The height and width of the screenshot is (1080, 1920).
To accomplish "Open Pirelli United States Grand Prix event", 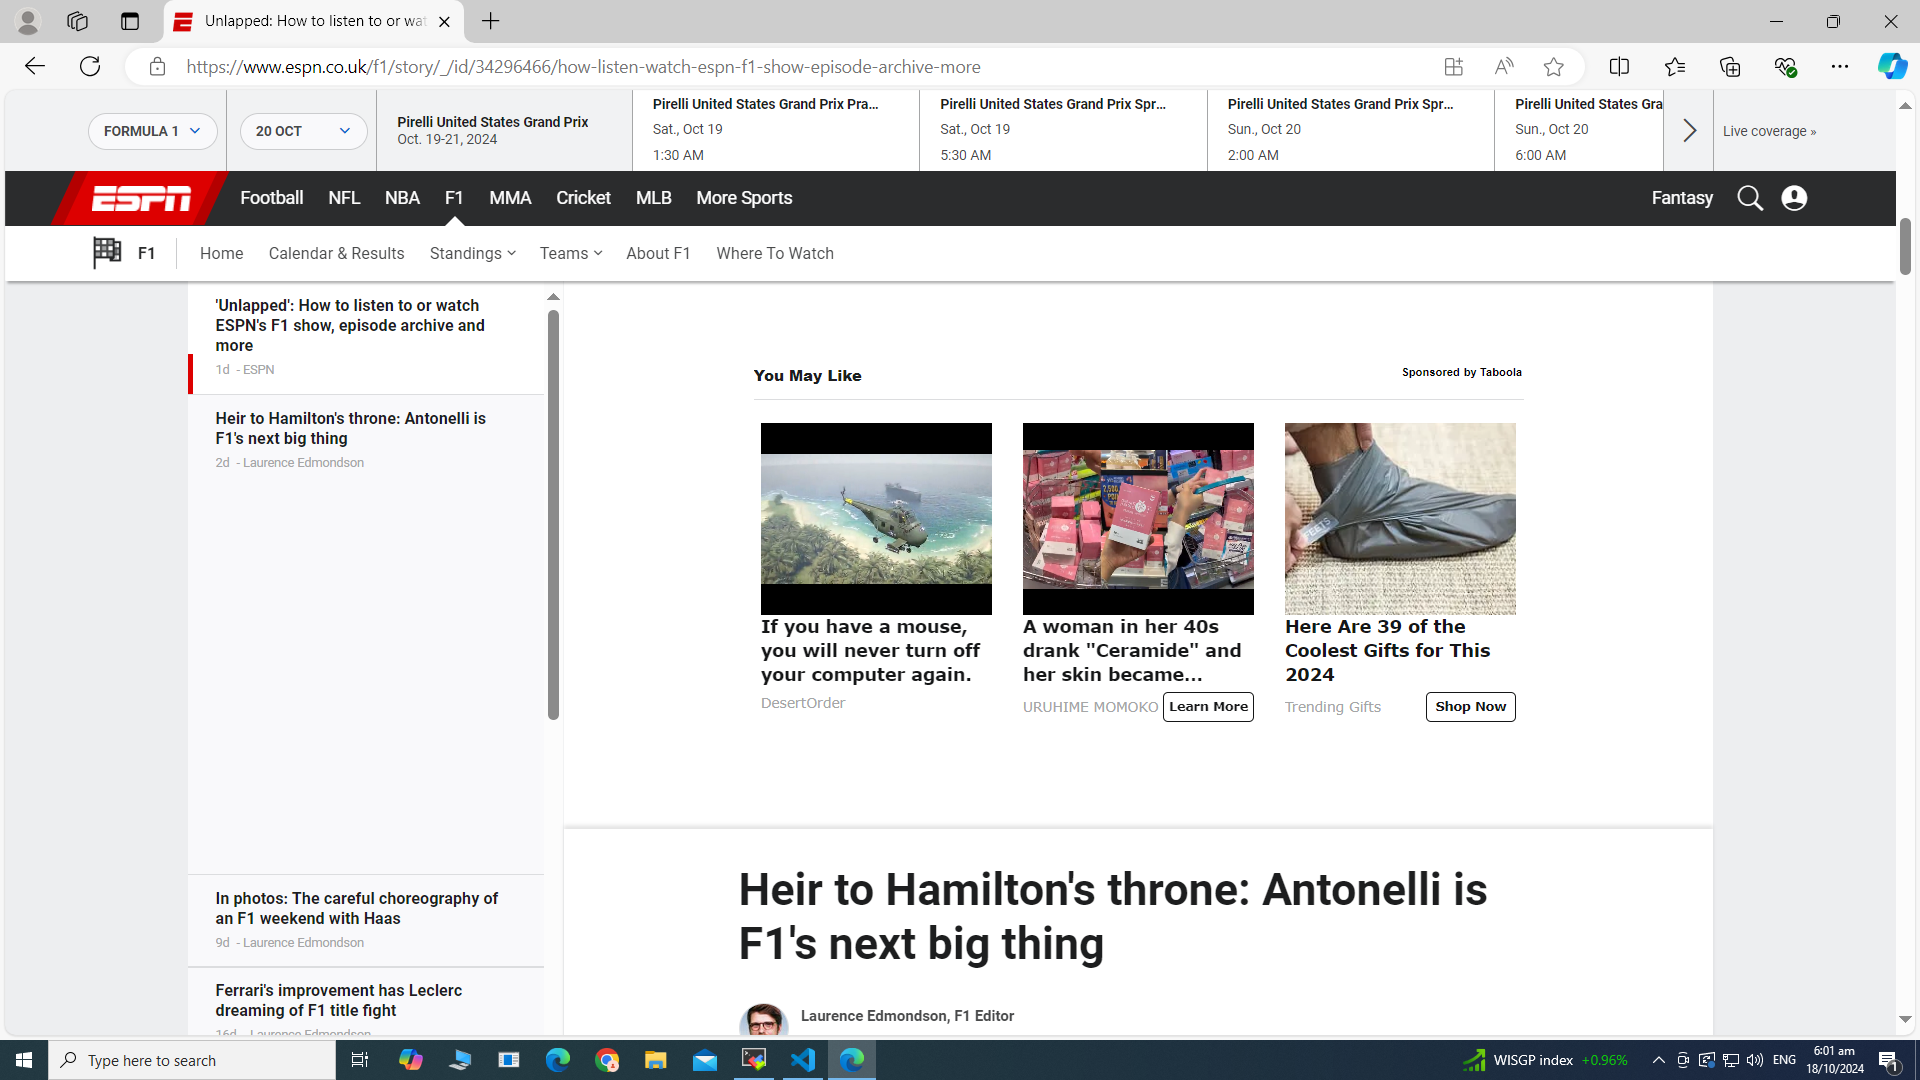I will 504,130.
